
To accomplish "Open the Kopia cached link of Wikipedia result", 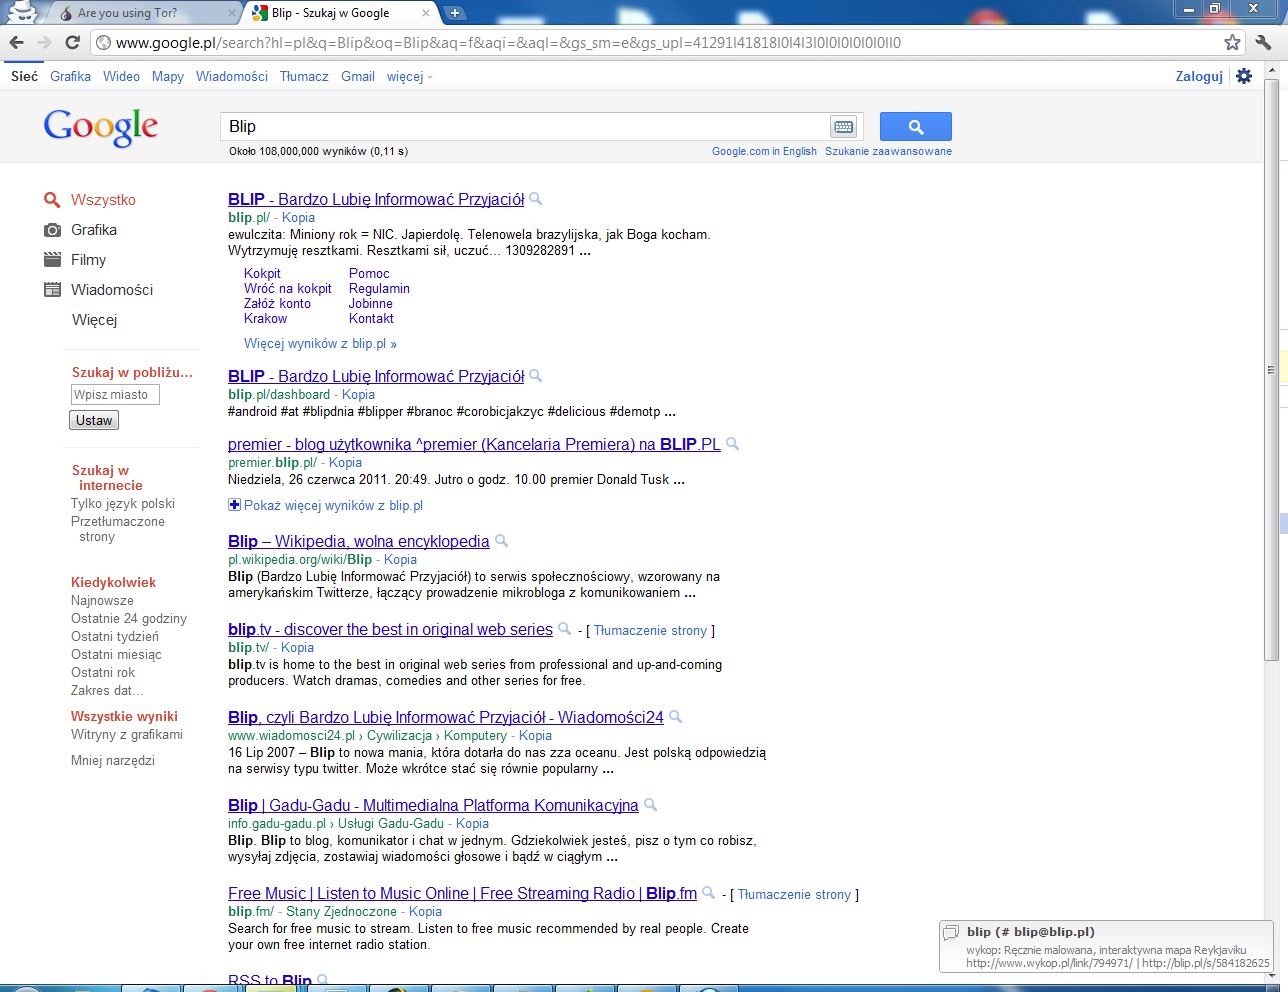I will coord(400,559).
